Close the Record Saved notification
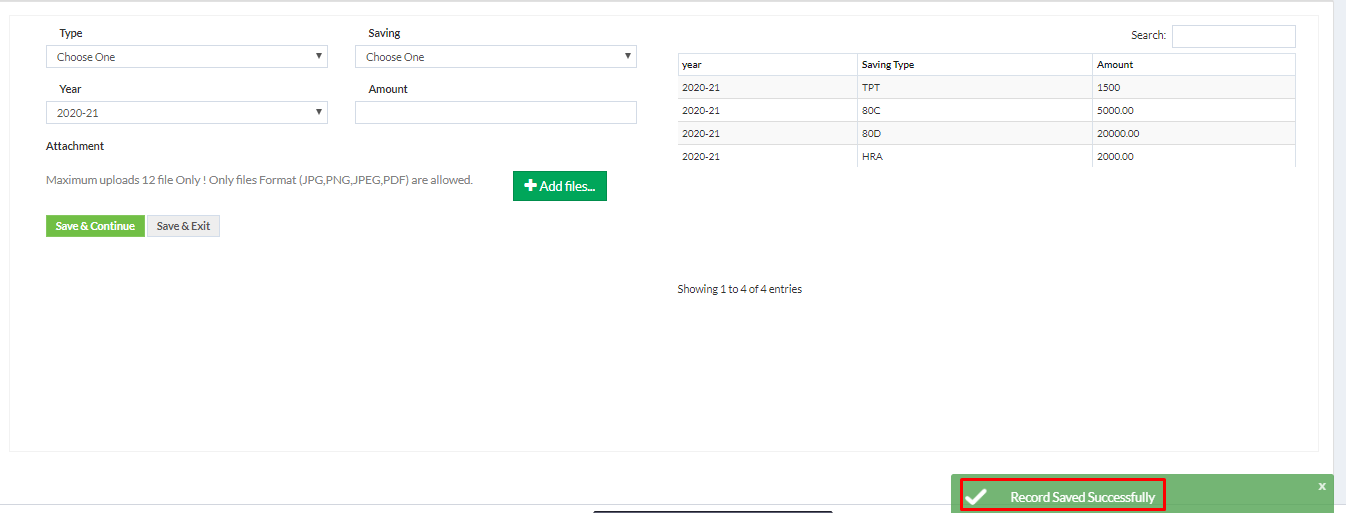Screen dimensions: 1346x513 click(x=1322, y=486)
